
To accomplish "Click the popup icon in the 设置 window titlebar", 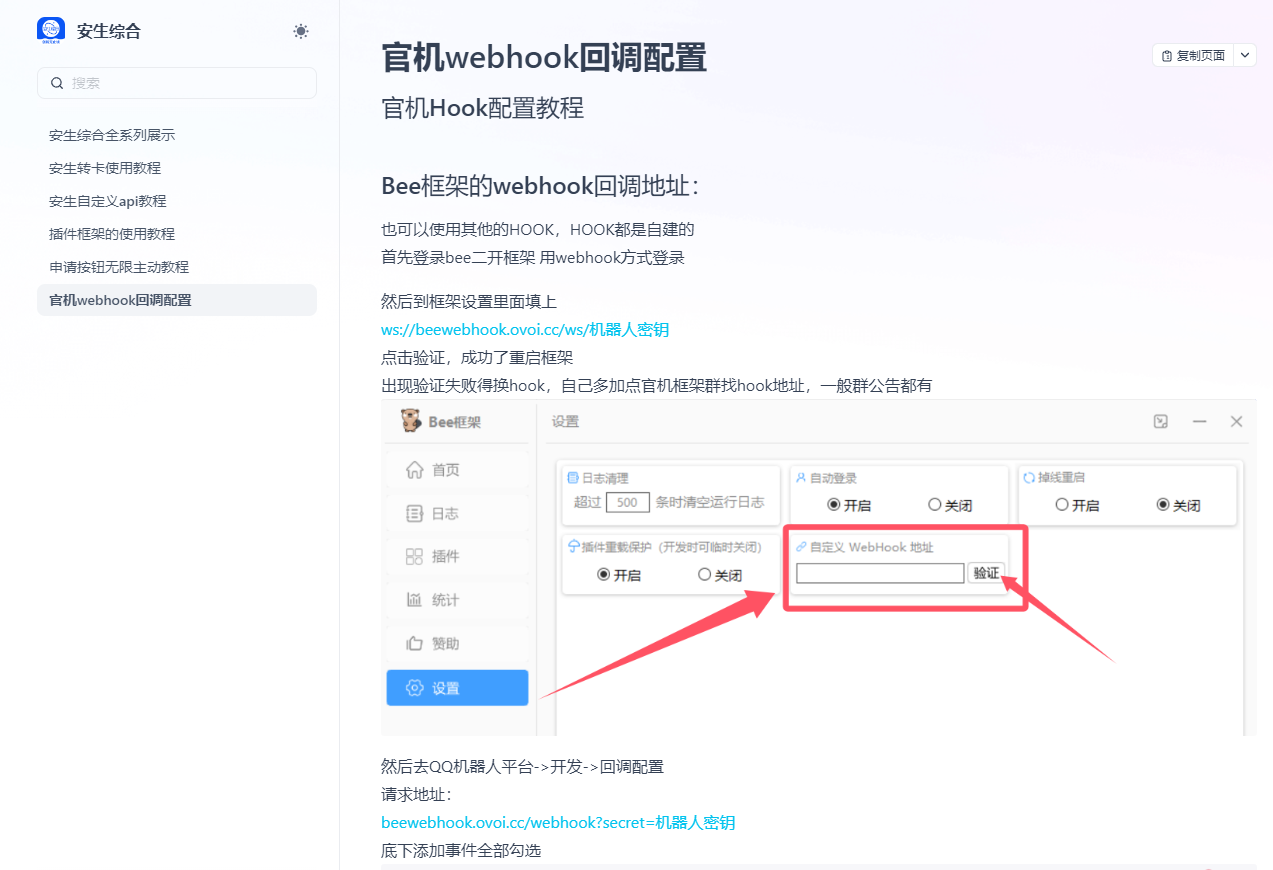I will (x=1160, y=421).
